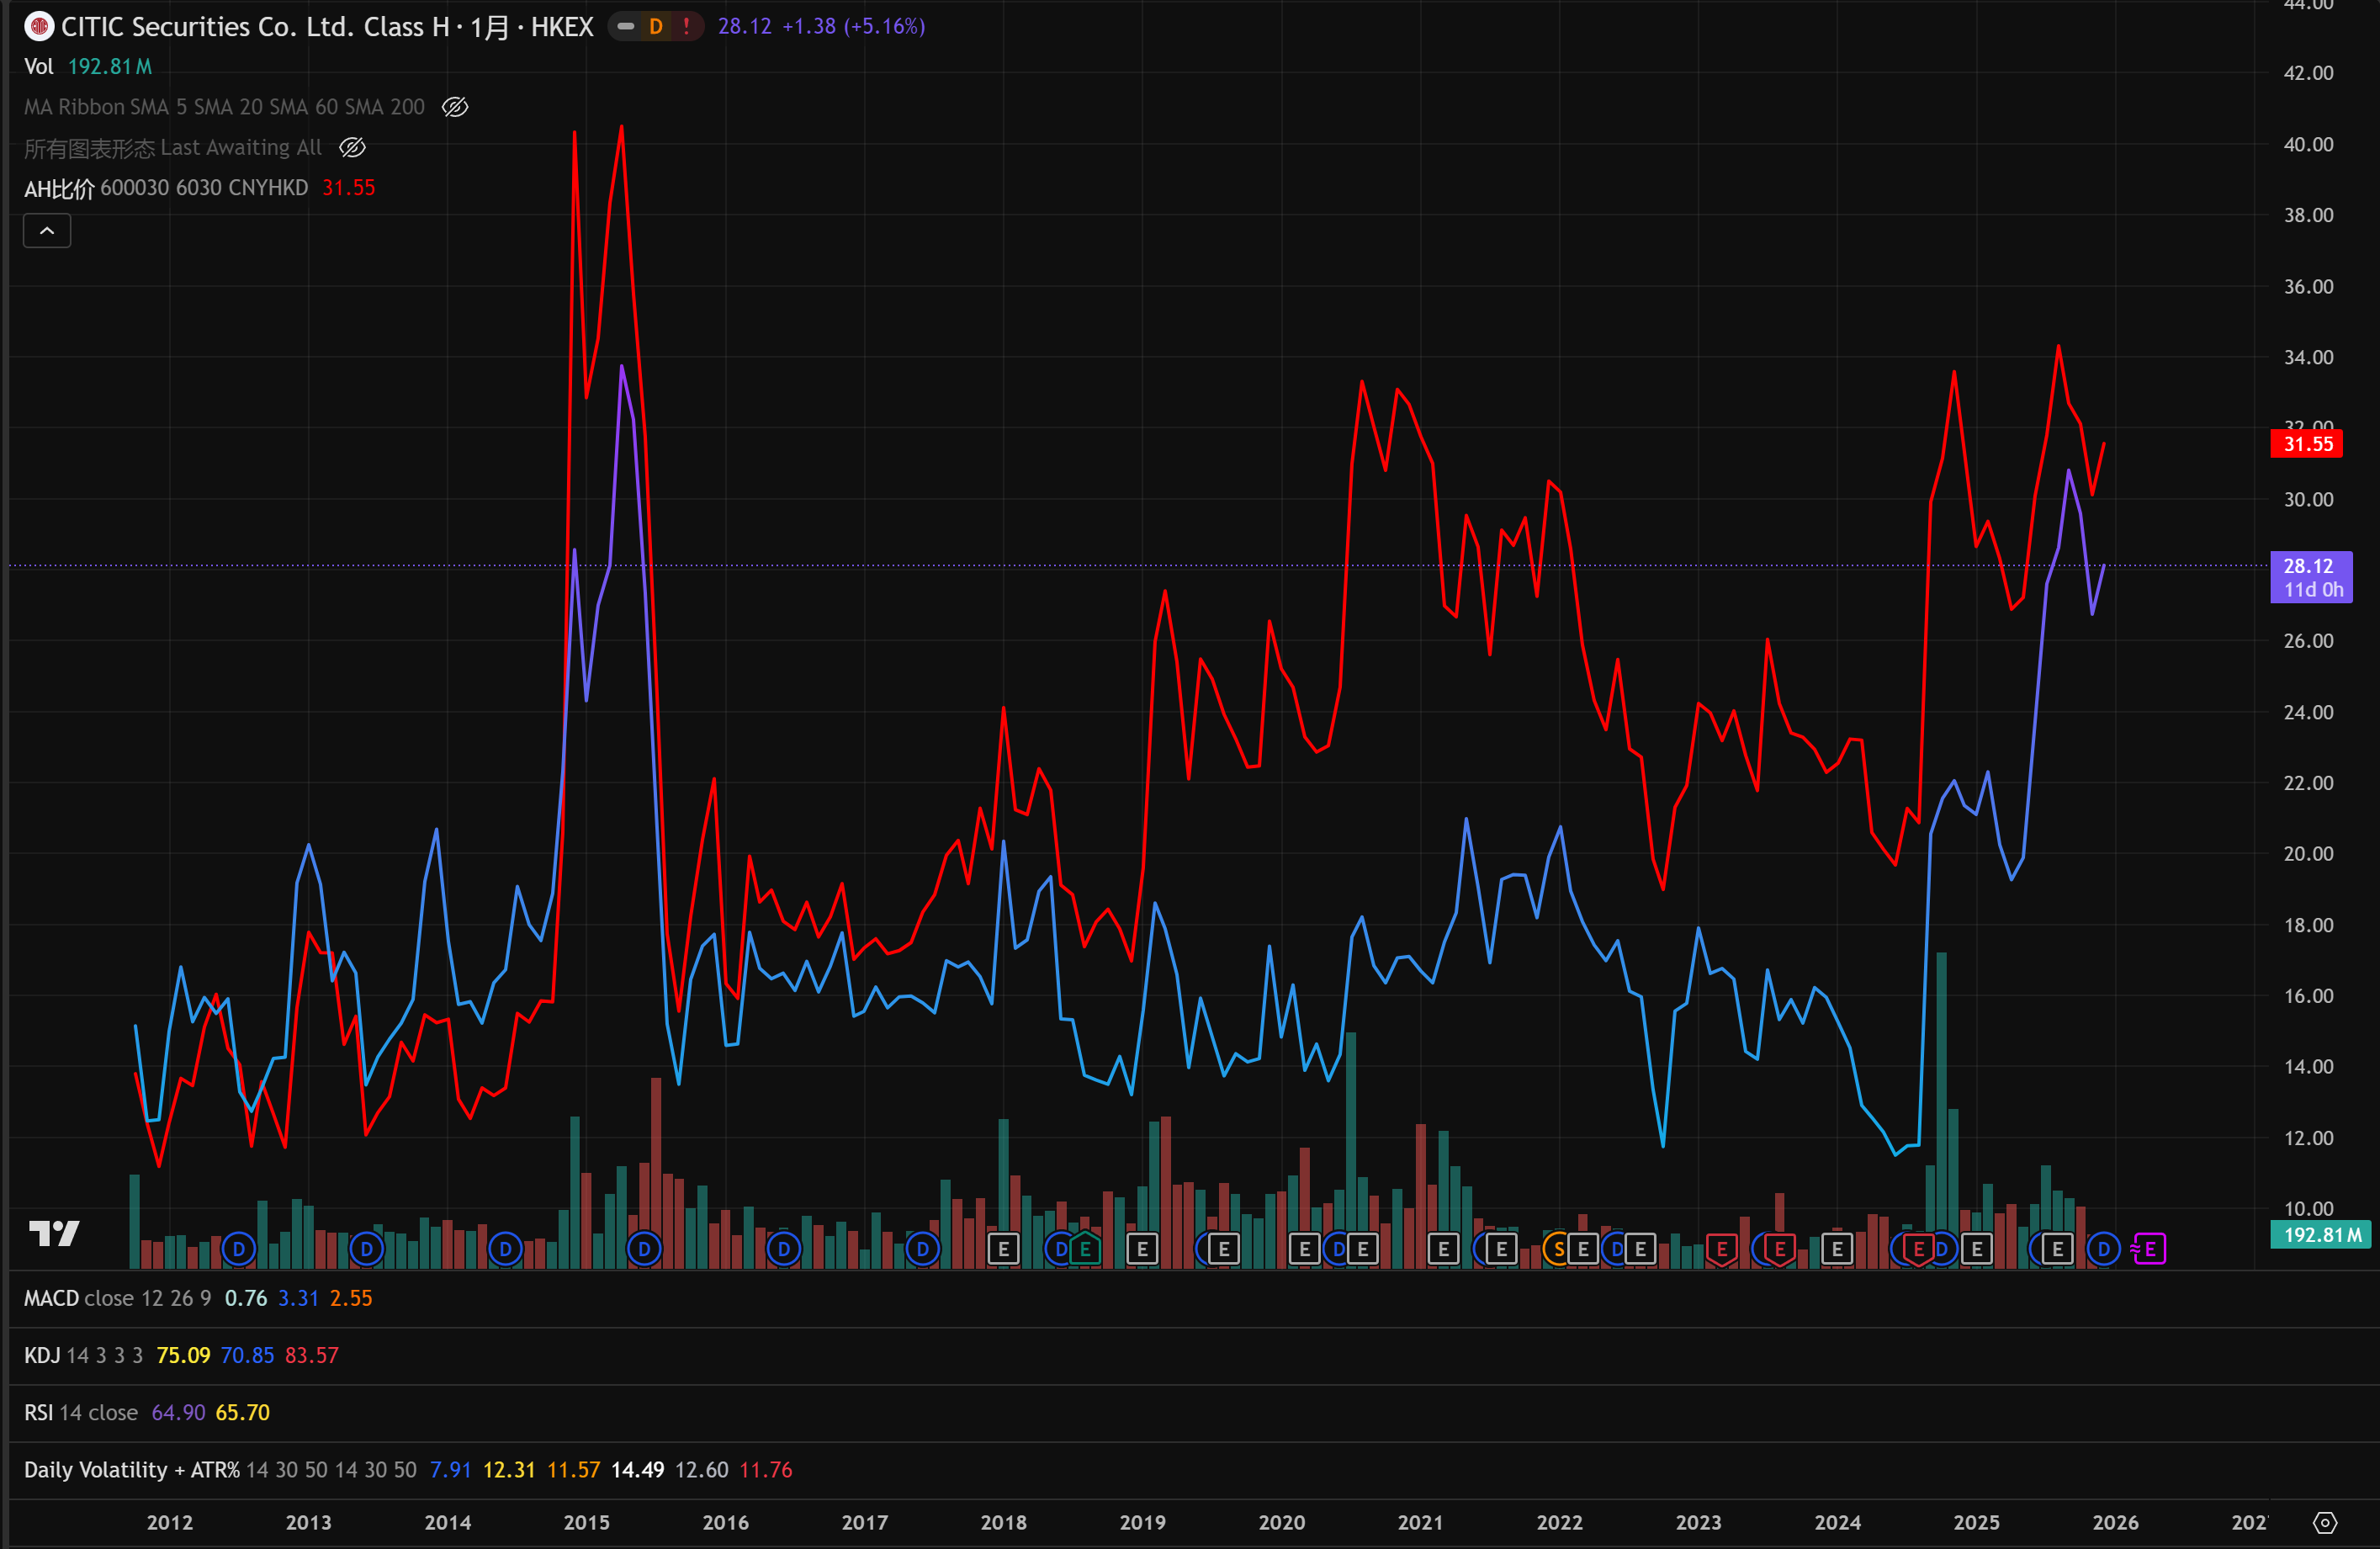
Task: Click the red exclamation data warning icon
Action: (686, 27)
